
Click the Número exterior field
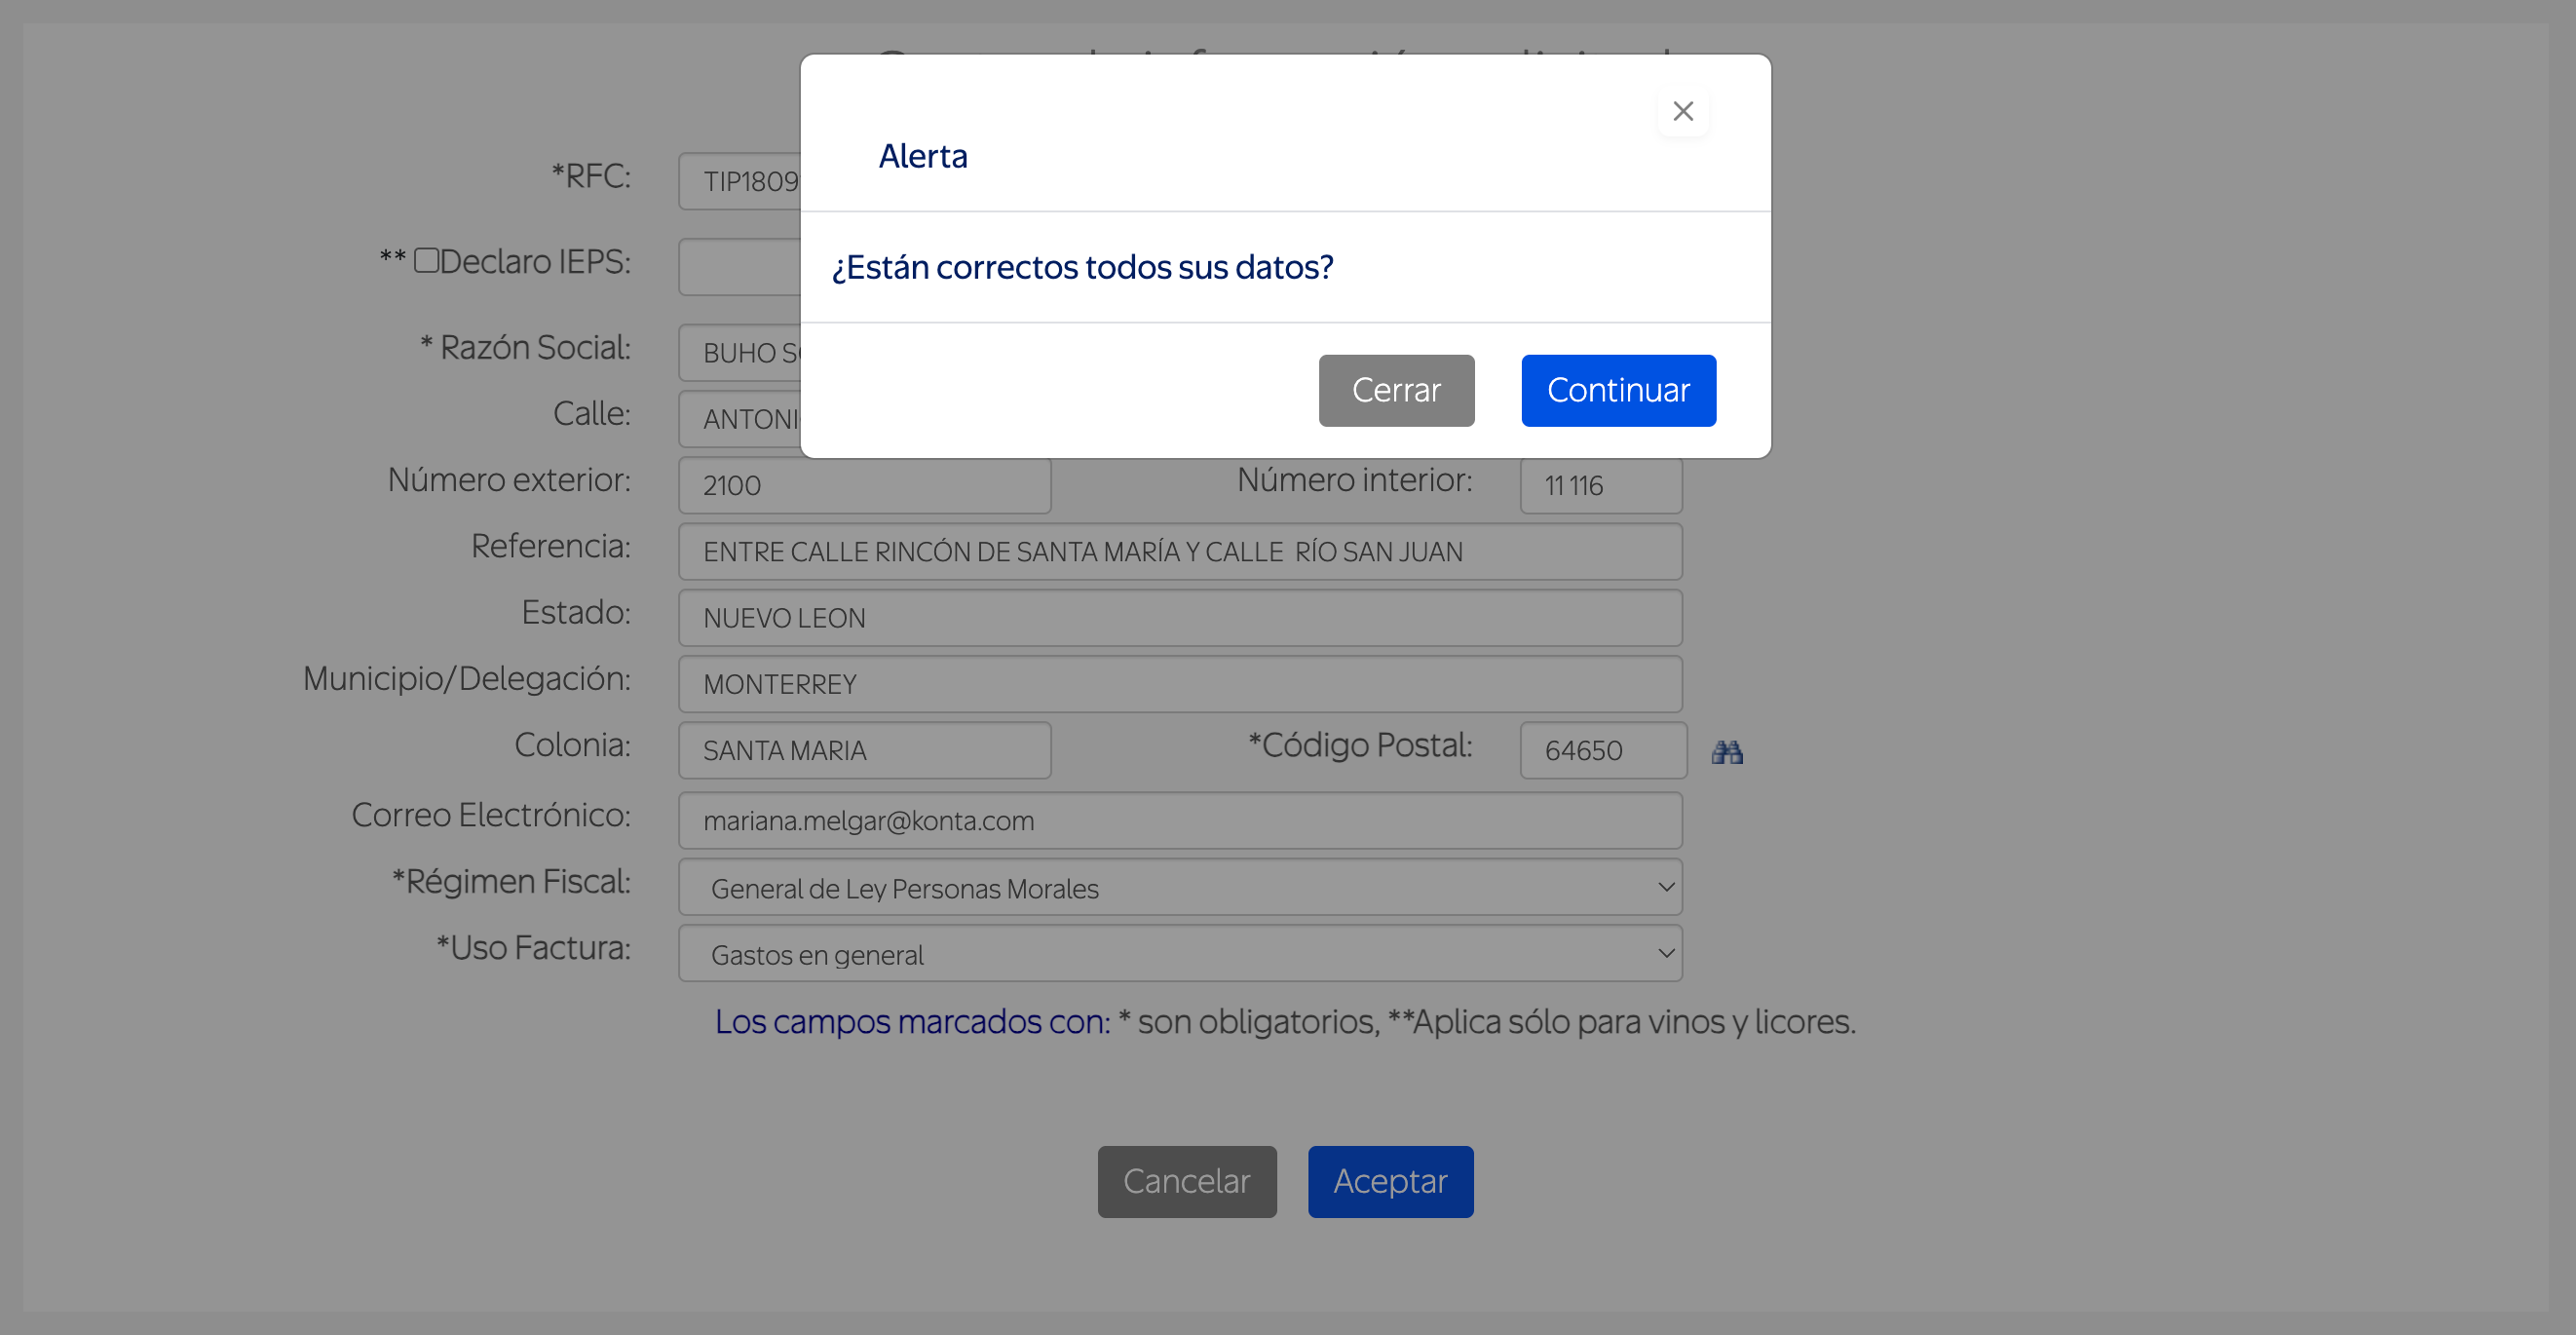(x=864, y=486)
